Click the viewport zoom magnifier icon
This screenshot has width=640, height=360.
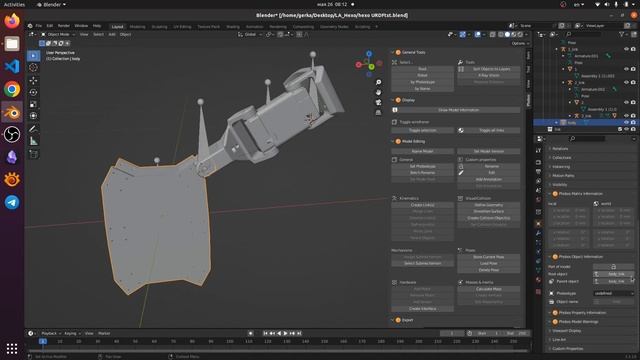coord(378,82)
